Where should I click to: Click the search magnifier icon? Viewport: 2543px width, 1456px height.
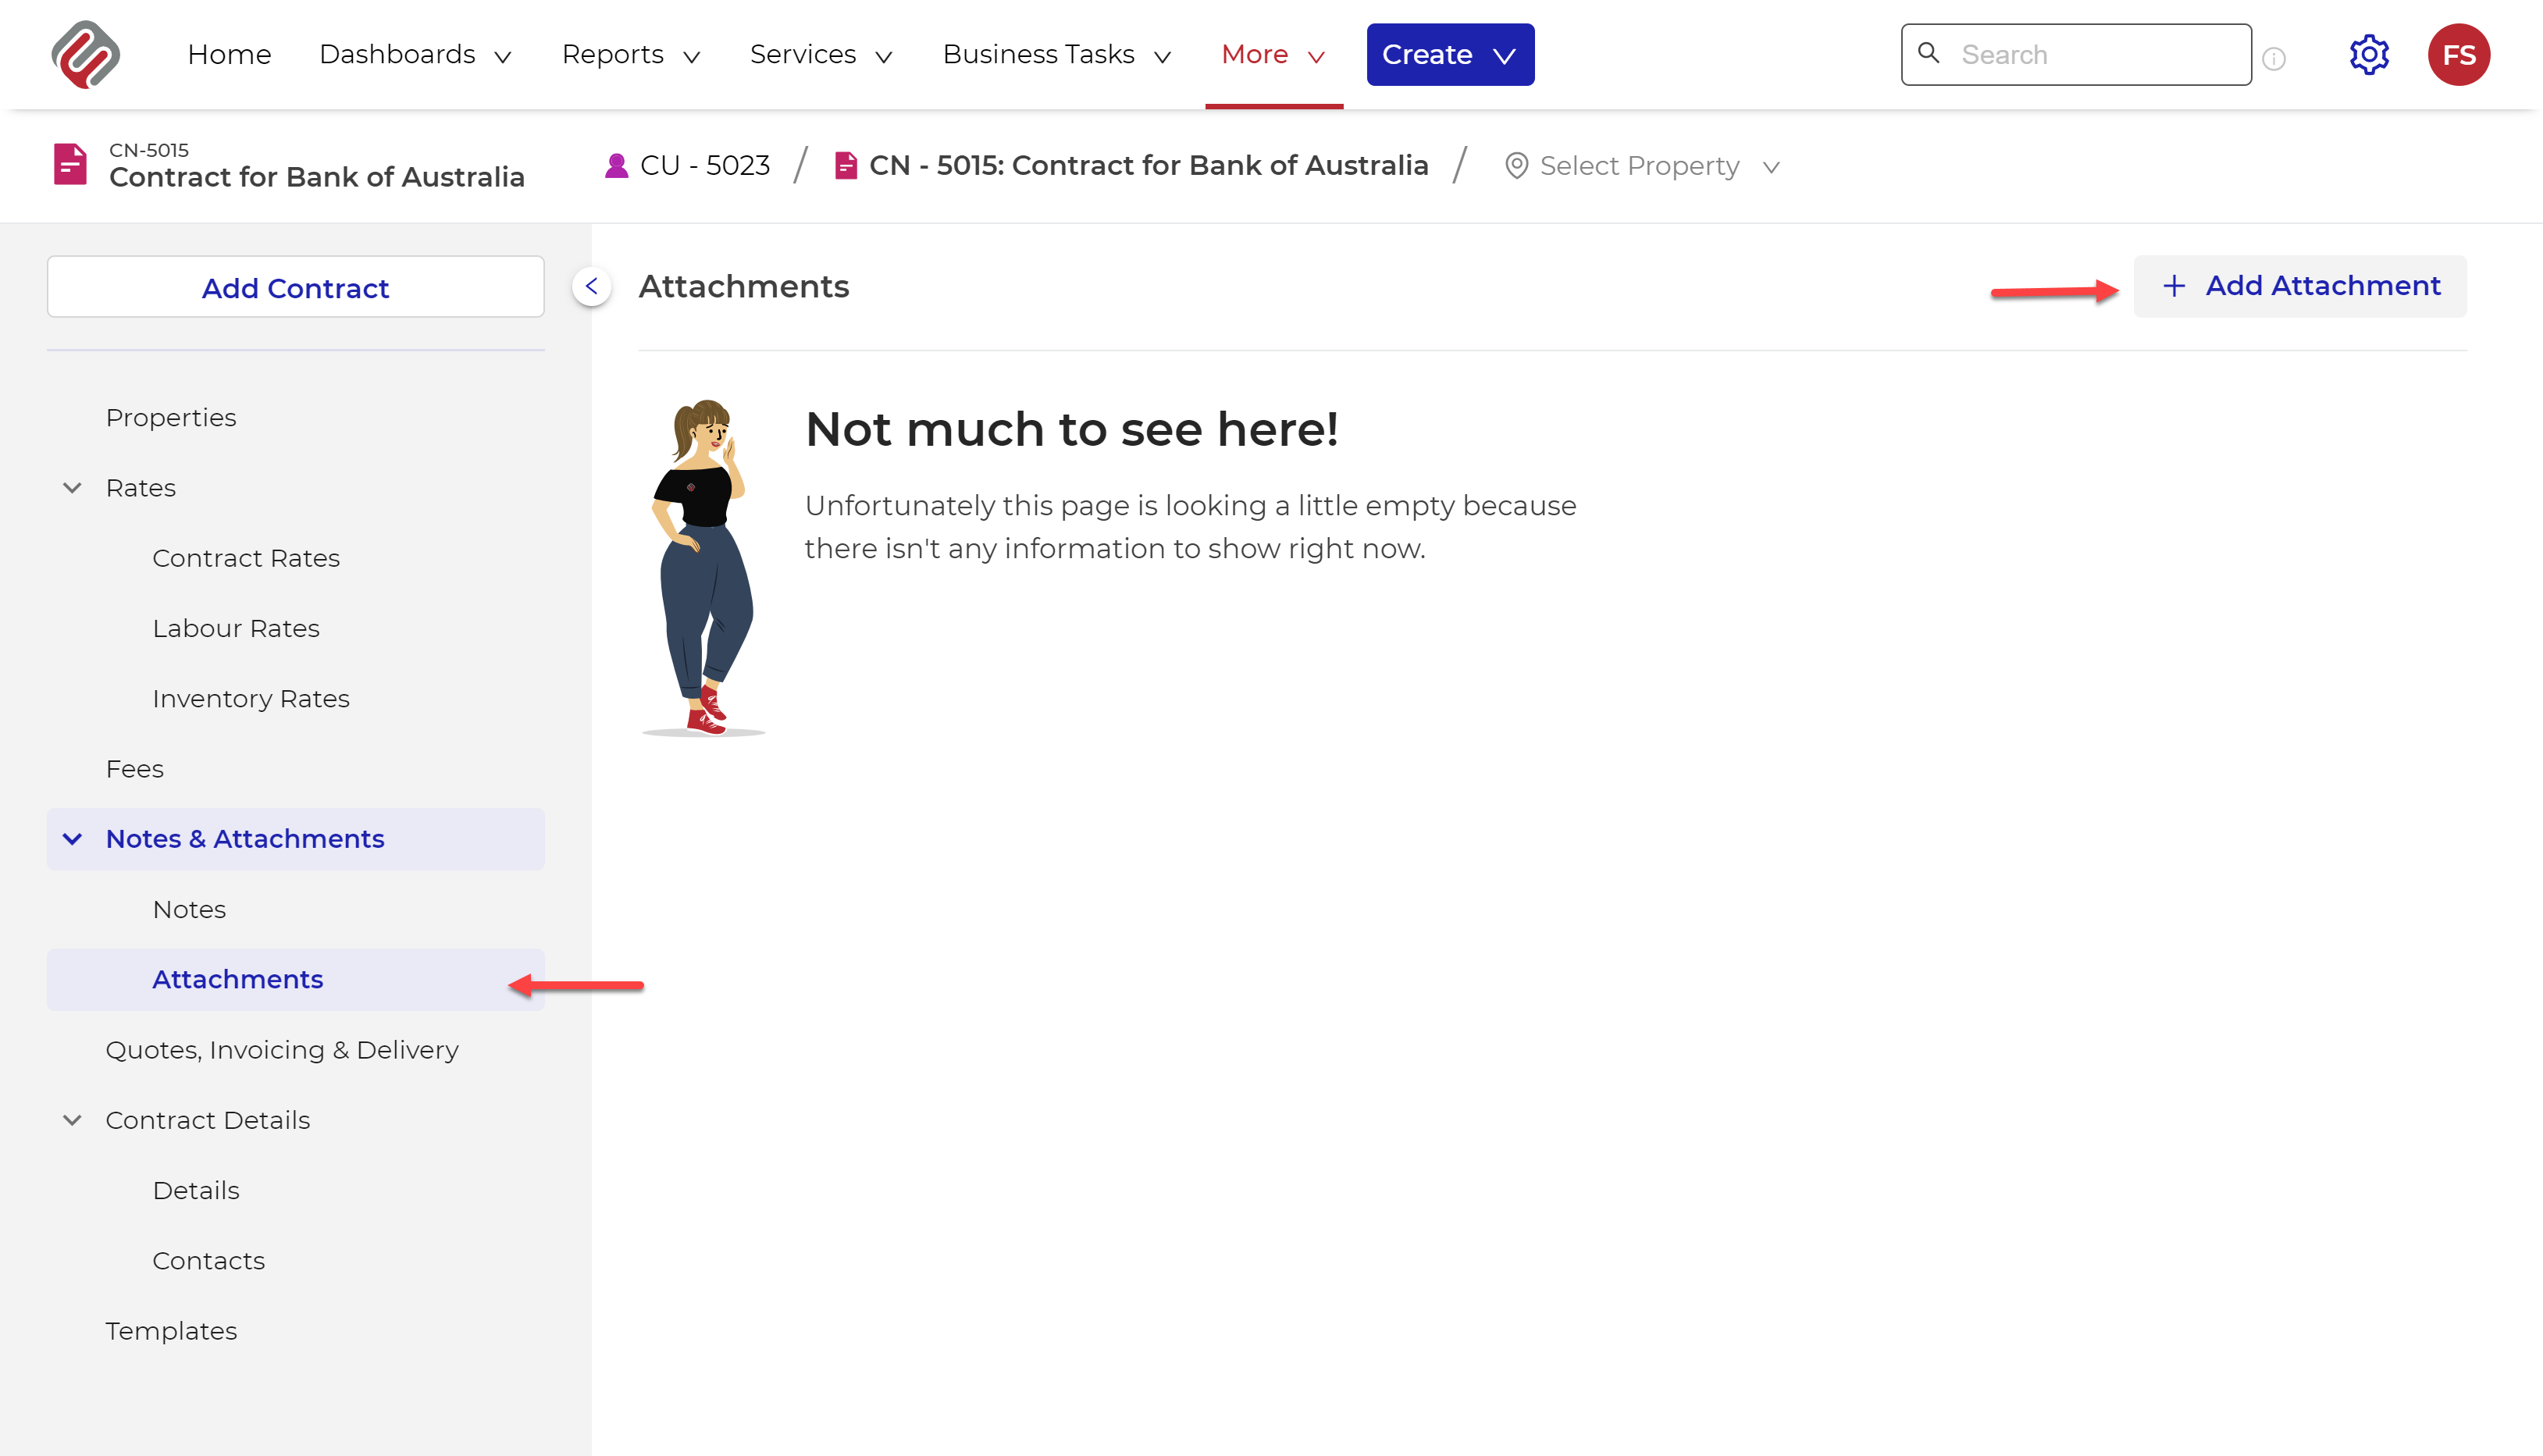click(x=1928, y=53)
